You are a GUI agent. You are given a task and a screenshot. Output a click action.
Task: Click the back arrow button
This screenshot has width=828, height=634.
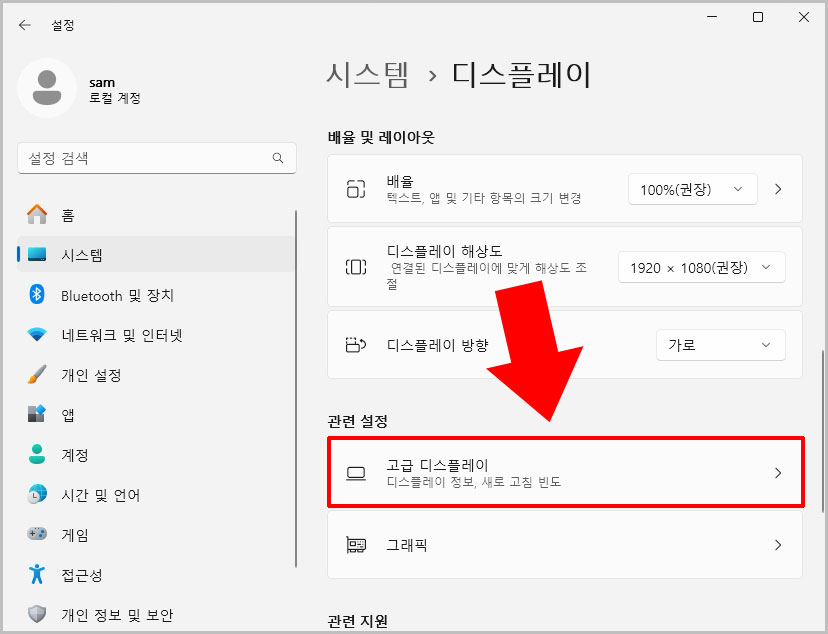pos(24,25)
